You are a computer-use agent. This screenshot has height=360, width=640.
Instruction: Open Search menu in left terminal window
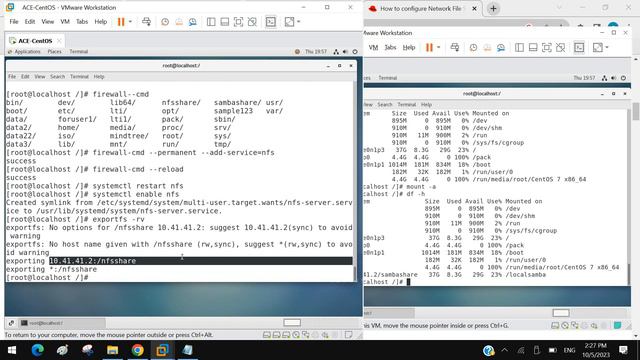tap(58, 76)
